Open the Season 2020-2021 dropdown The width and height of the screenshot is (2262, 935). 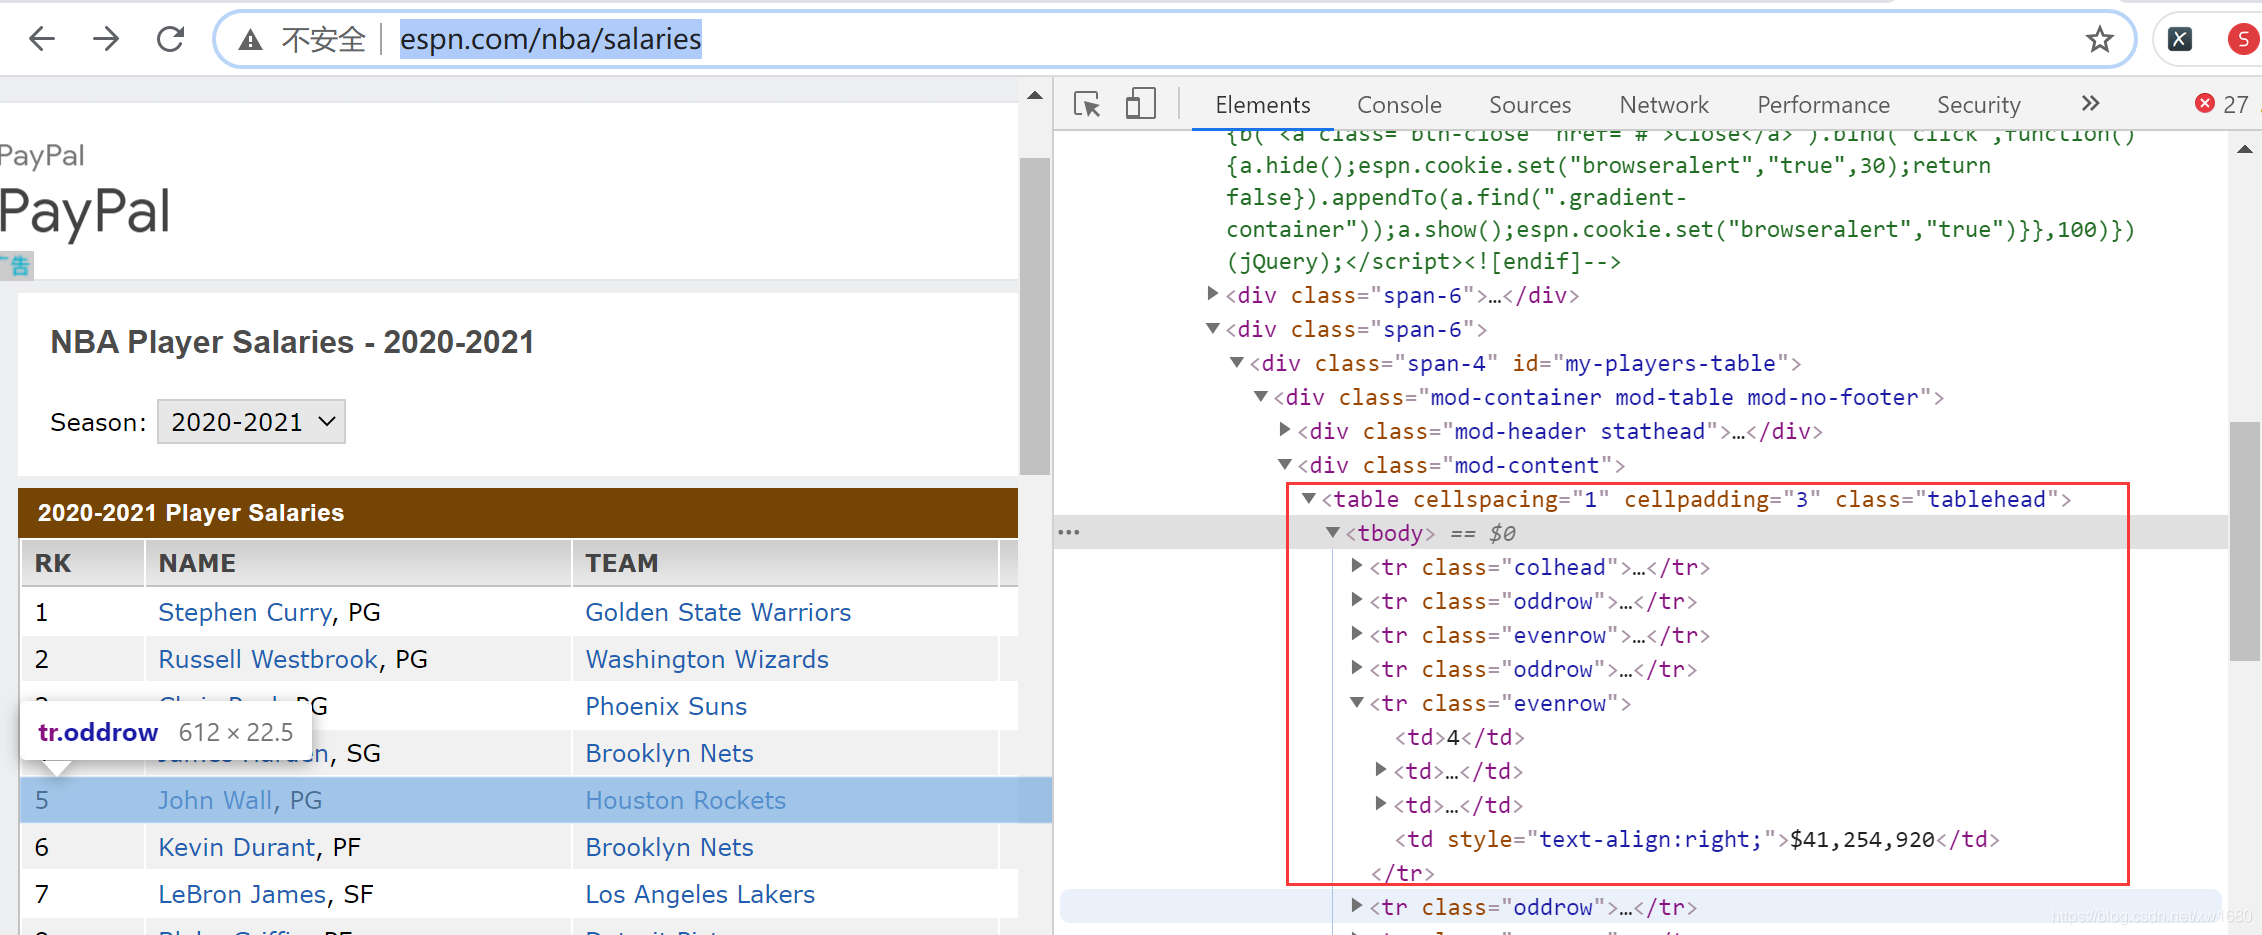[251, 422]
